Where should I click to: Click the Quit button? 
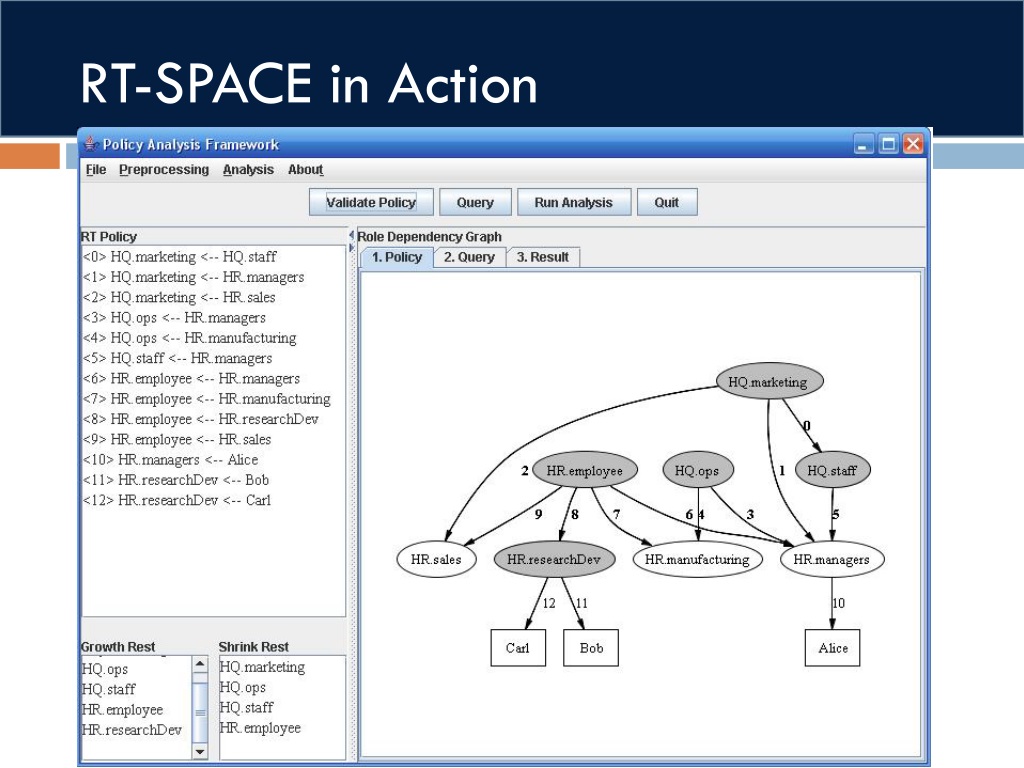pyautogui.click(x=667, y=202)
